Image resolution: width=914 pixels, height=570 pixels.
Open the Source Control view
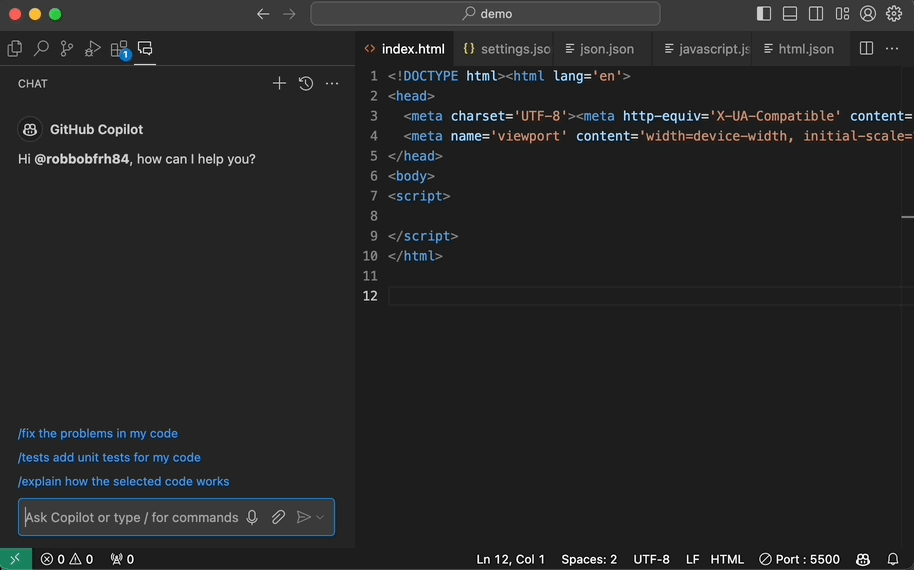67,48
